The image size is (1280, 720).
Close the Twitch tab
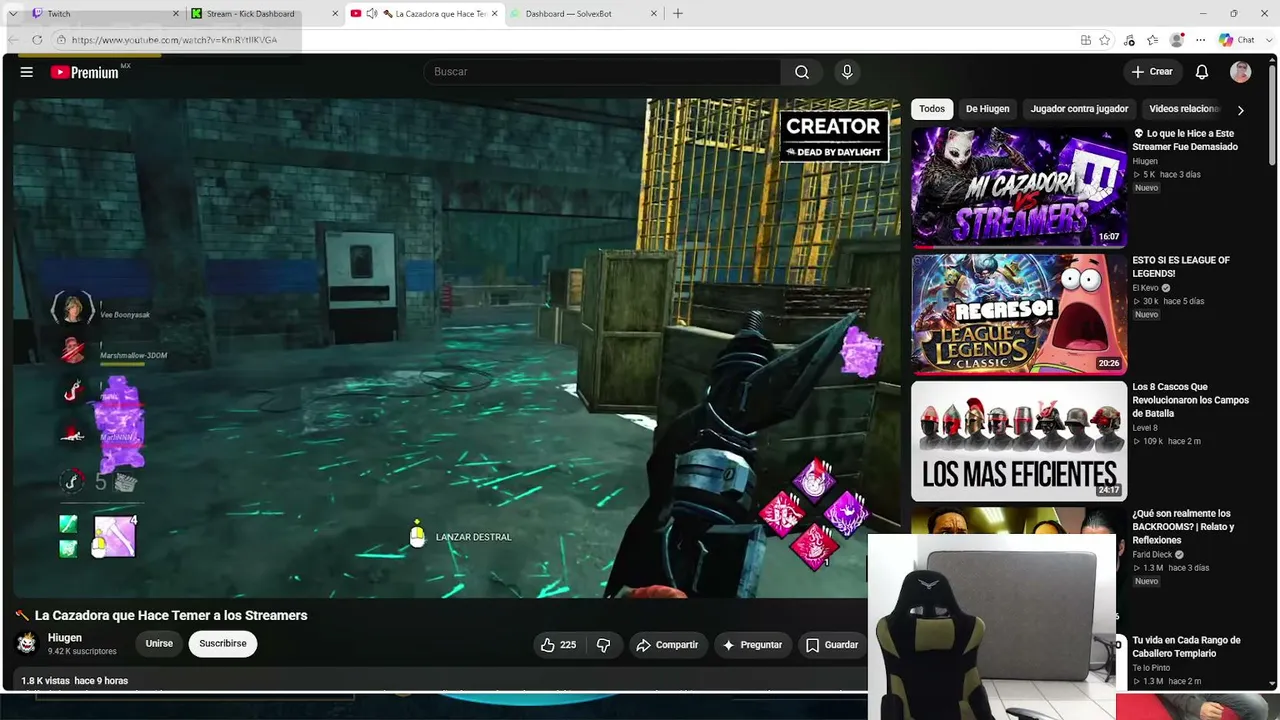click(x=176, y=14)
